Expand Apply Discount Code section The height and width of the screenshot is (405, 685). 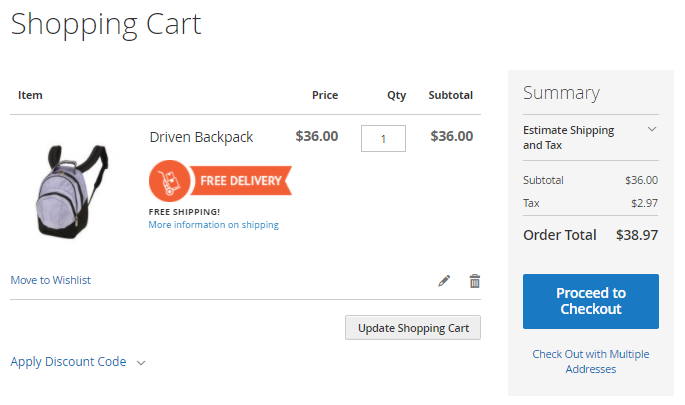point(68,362)
